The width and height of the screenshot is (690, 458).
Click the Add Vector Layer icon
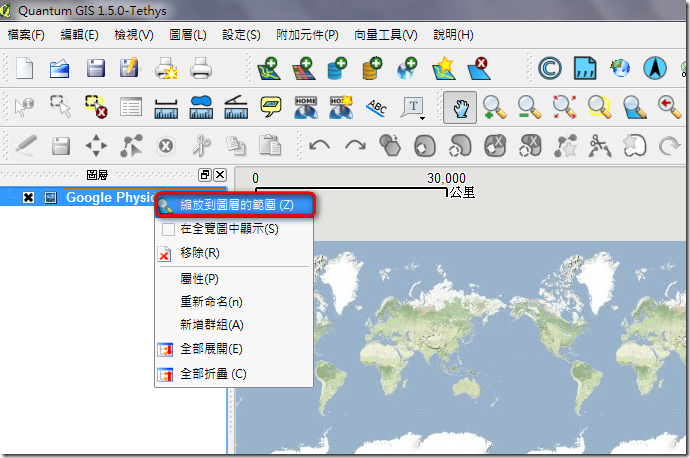pos(269,69)
